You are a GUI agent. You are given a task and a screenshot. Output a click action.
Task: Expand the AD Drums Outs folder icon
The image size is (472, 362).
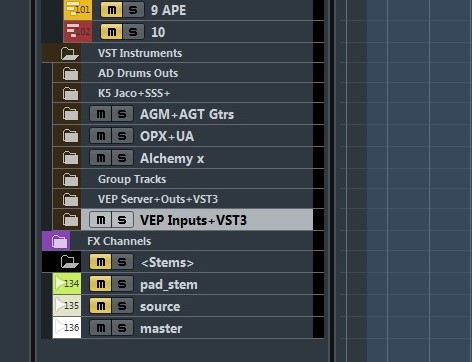[71, 74]
